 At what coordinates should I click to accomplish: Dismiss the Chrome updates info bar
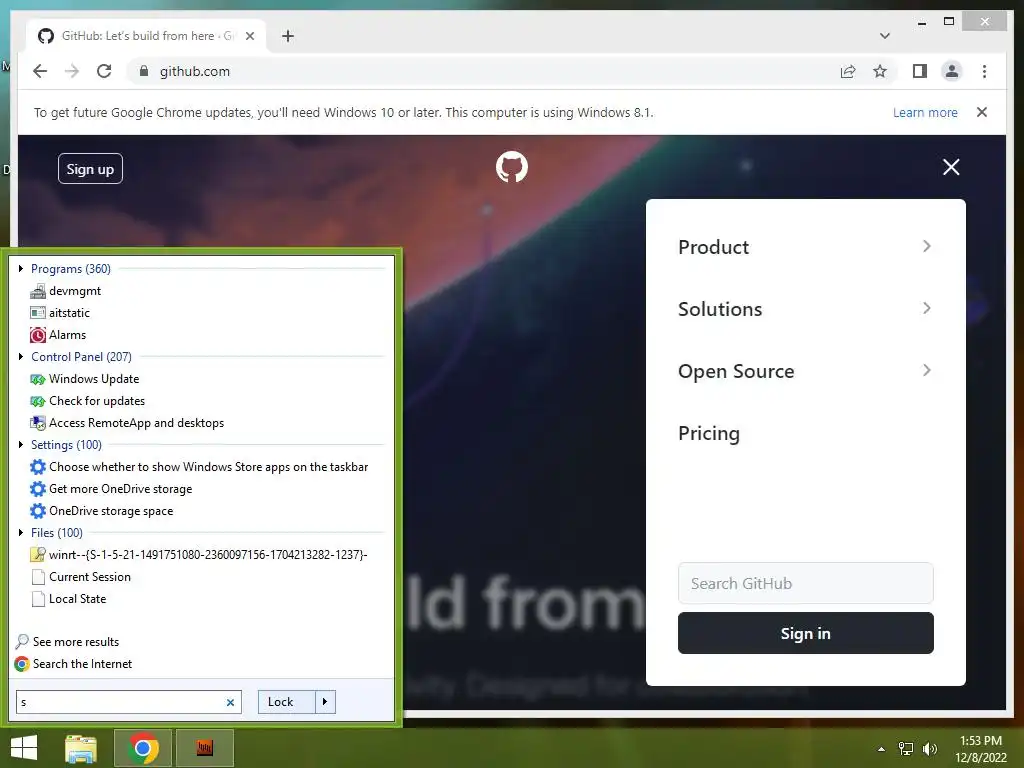pos(982,112)
